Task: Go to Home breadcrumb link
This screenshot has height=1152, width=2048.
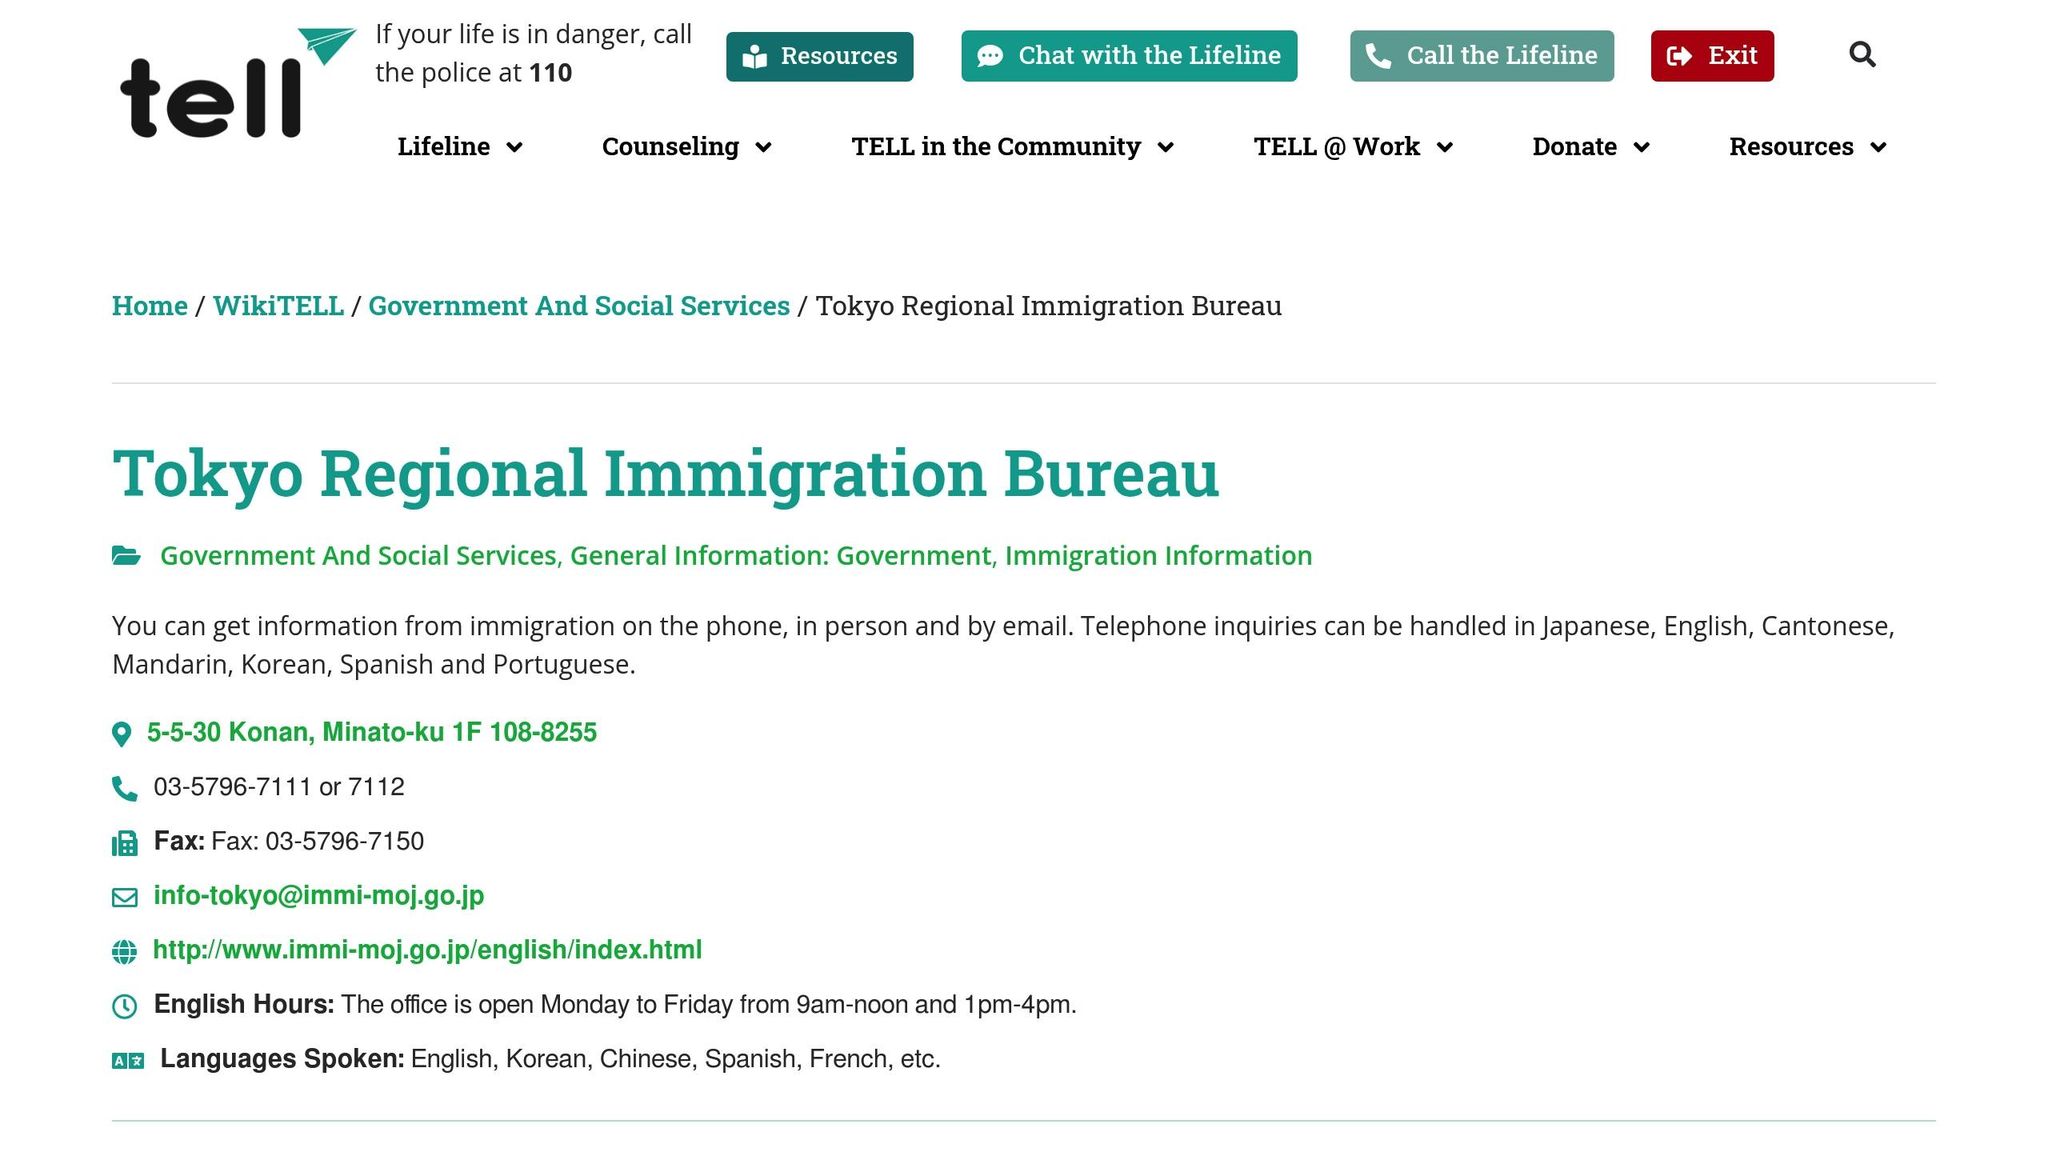Action: [150, 306]
